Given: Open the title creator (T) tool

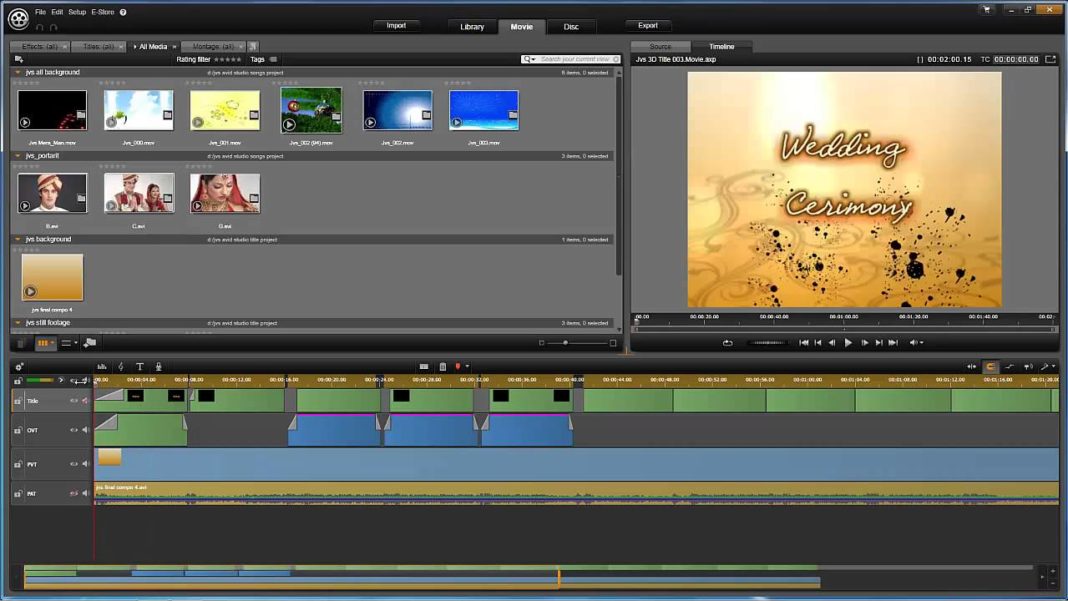Looking at the screenshot, I should (140, 367).
